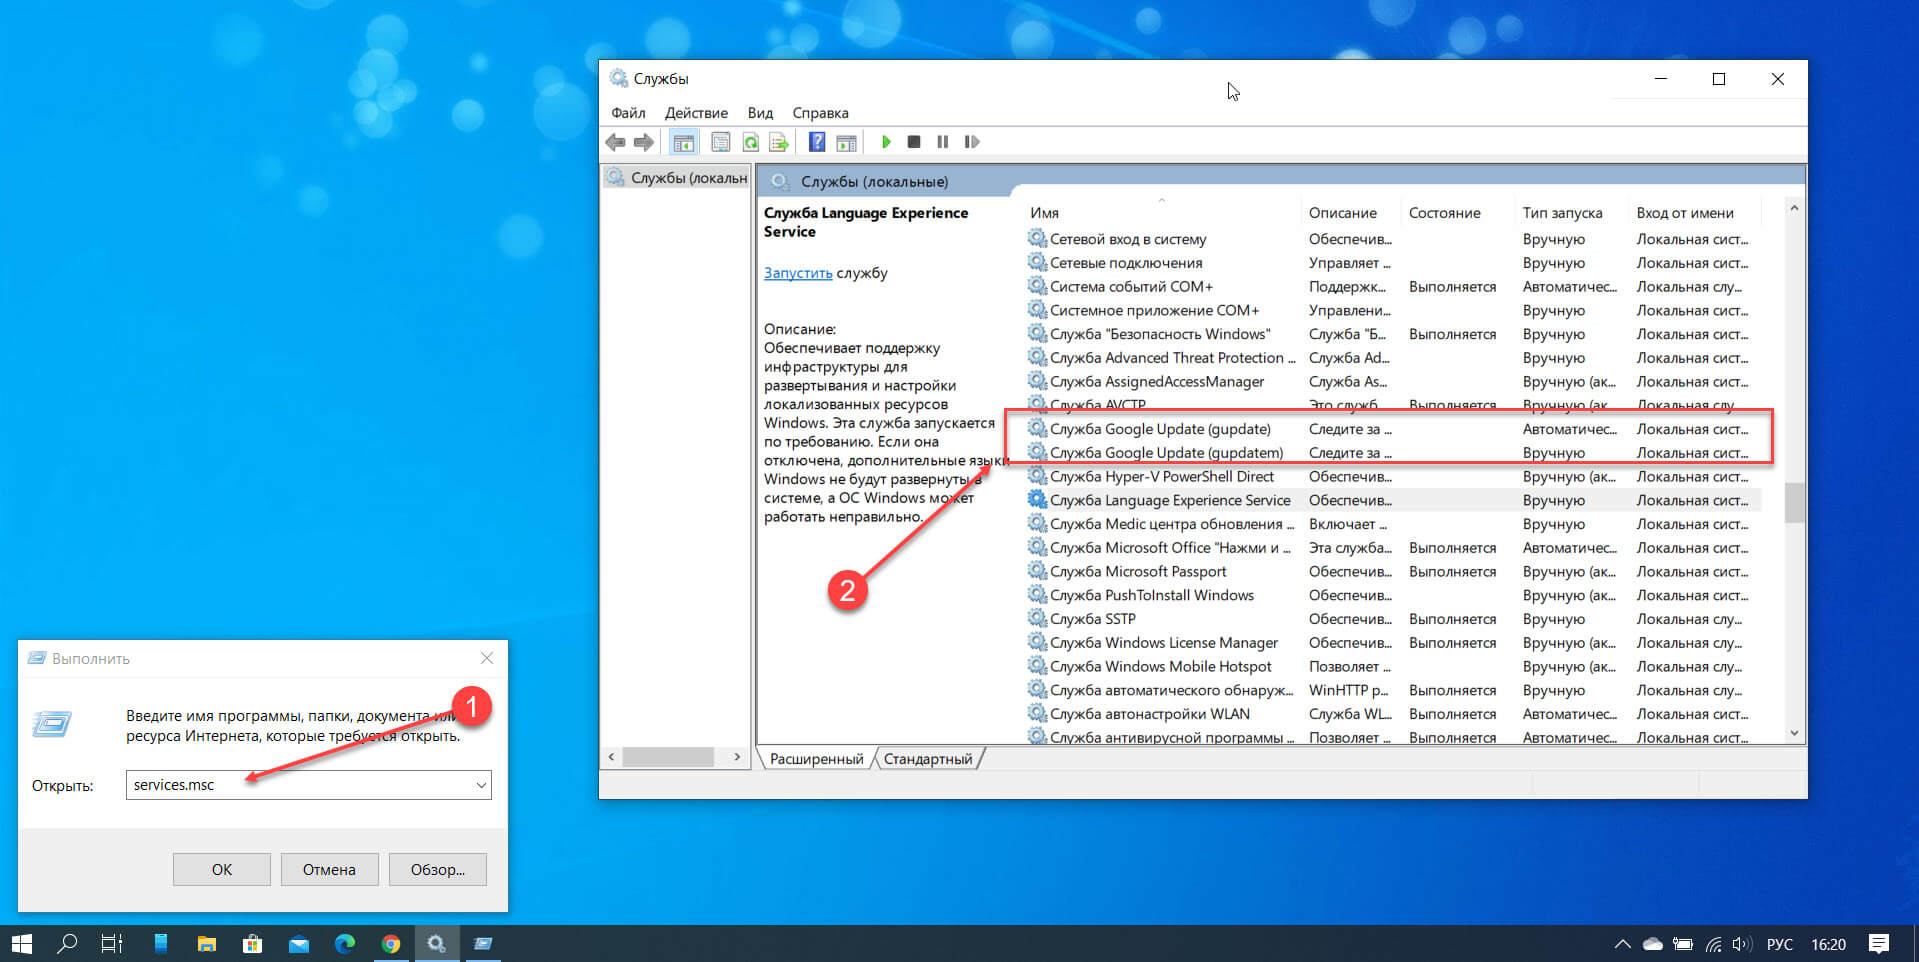Select Сетевые подключения service
This screenshot has width=1919, height=962.
pos(1393,263)
